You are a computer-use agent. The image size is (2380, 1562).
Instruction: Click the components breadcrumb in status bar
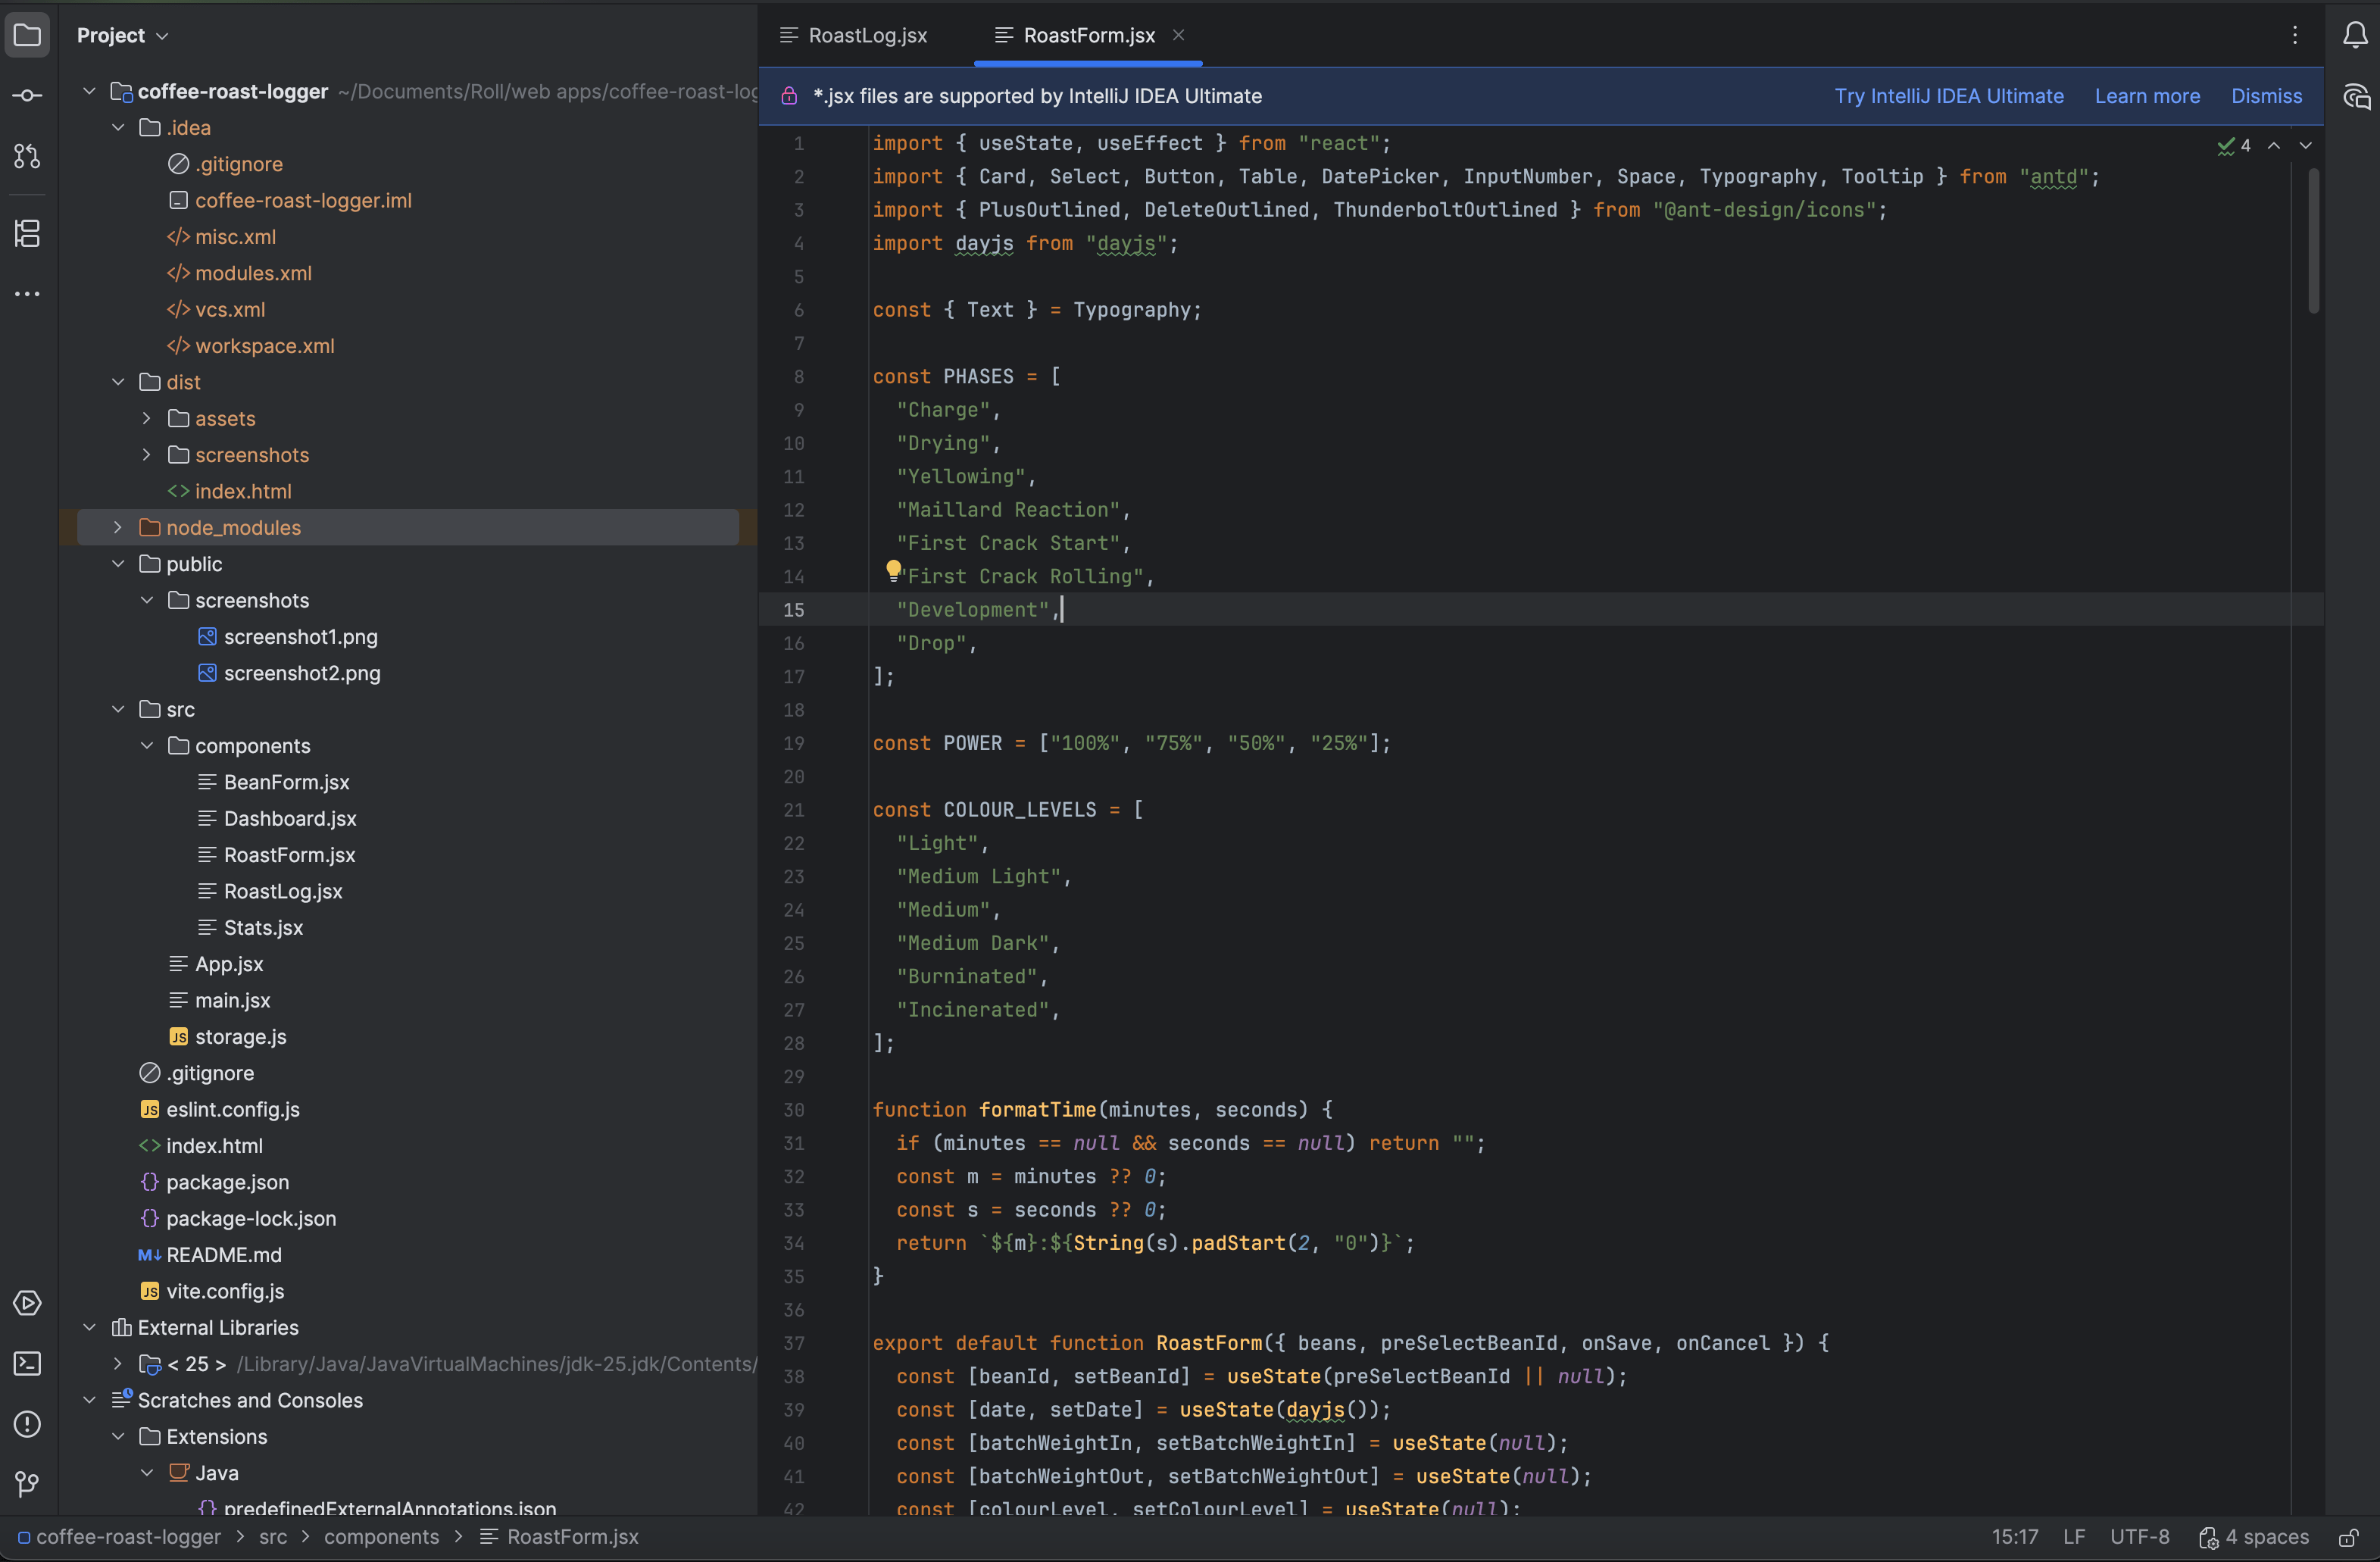coord(381,1537)
